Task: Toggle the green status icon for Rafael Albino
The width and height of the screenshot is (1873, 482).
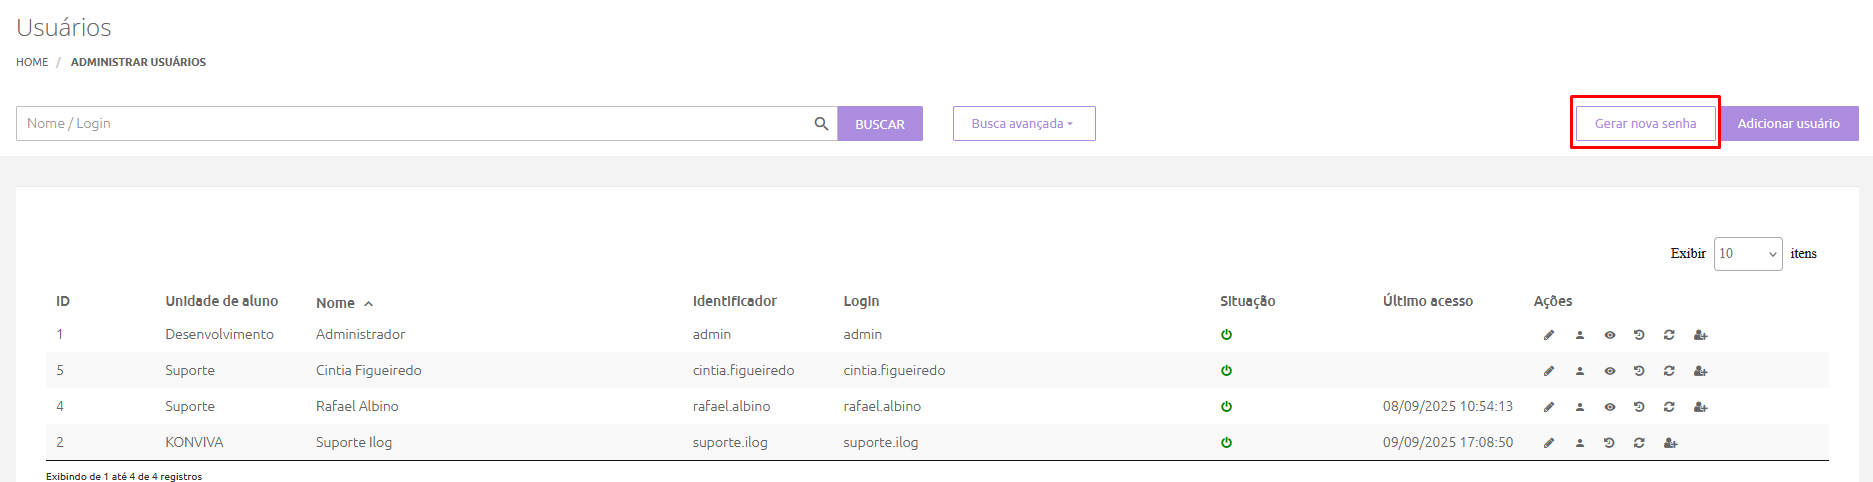Action: click(x=1226, y=407)
